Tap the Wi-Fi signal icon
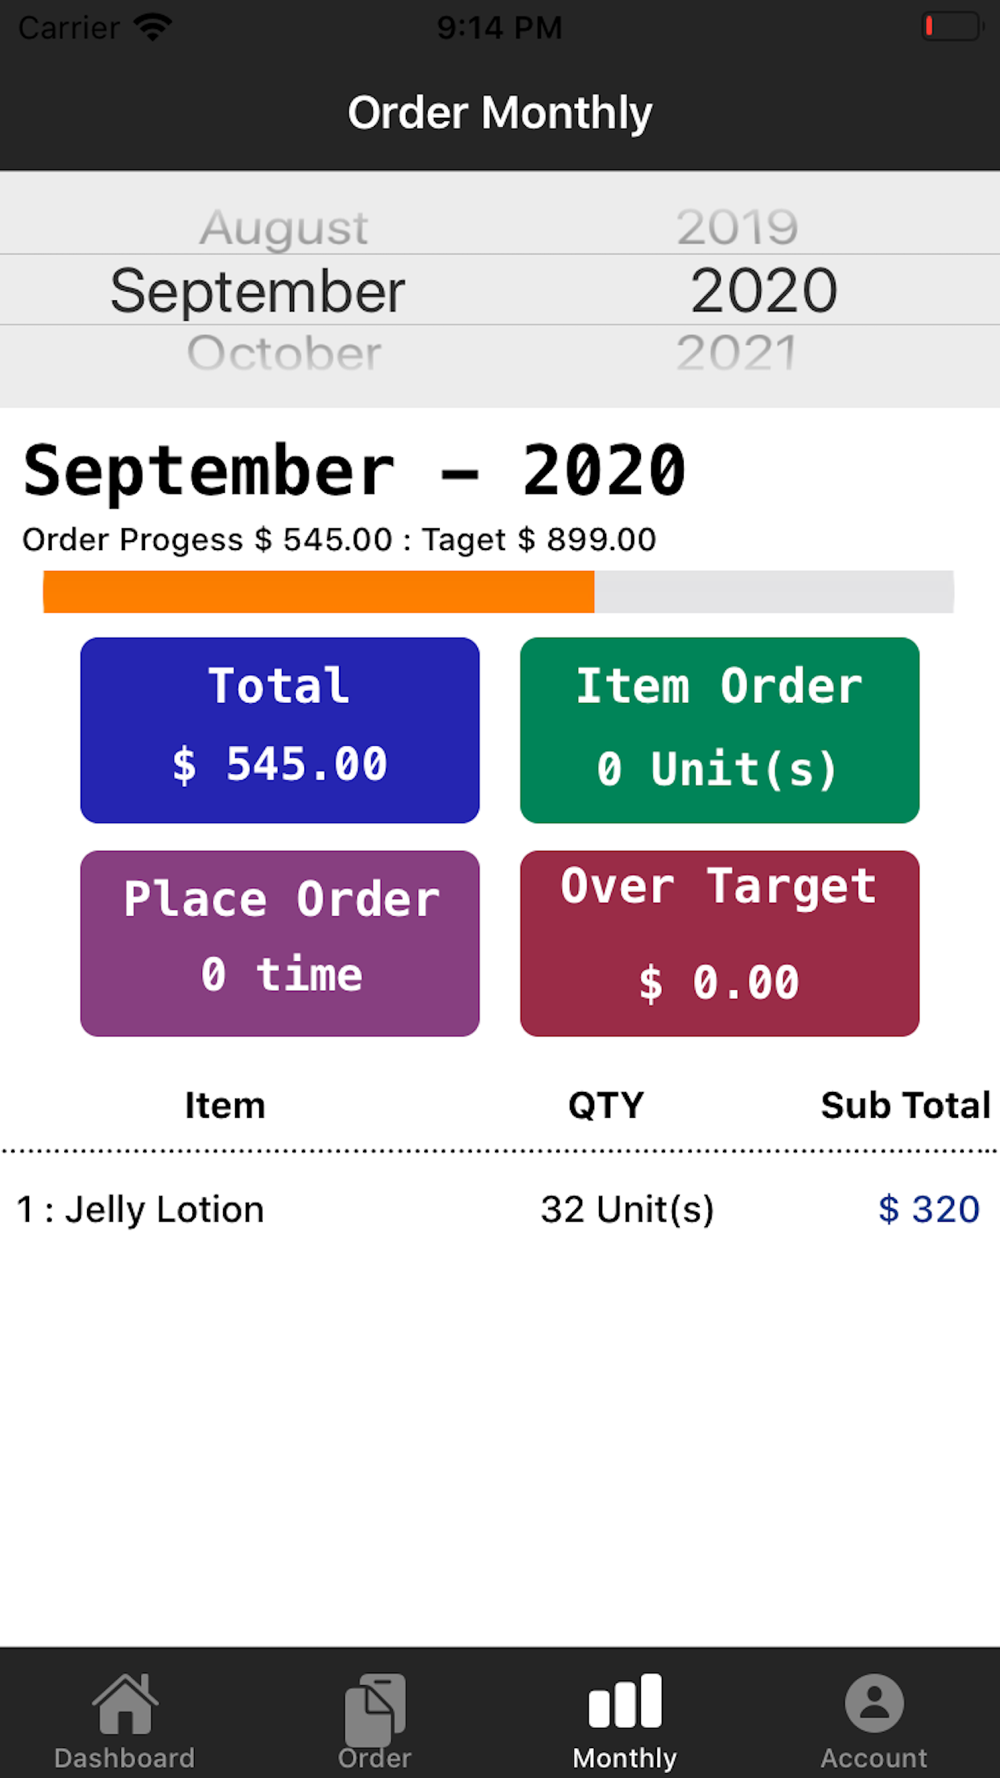The width and height of the screenshot is (1000, 1778). 153,27
